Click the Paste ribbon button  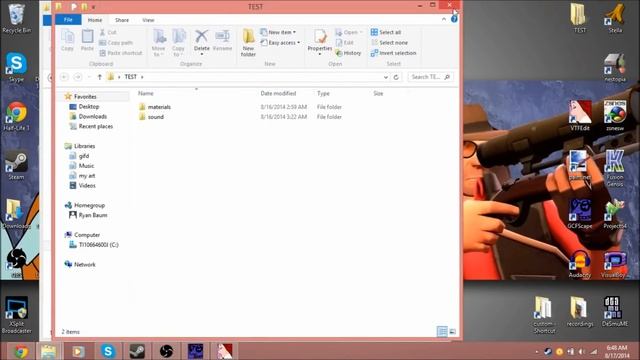click(87, 40)
